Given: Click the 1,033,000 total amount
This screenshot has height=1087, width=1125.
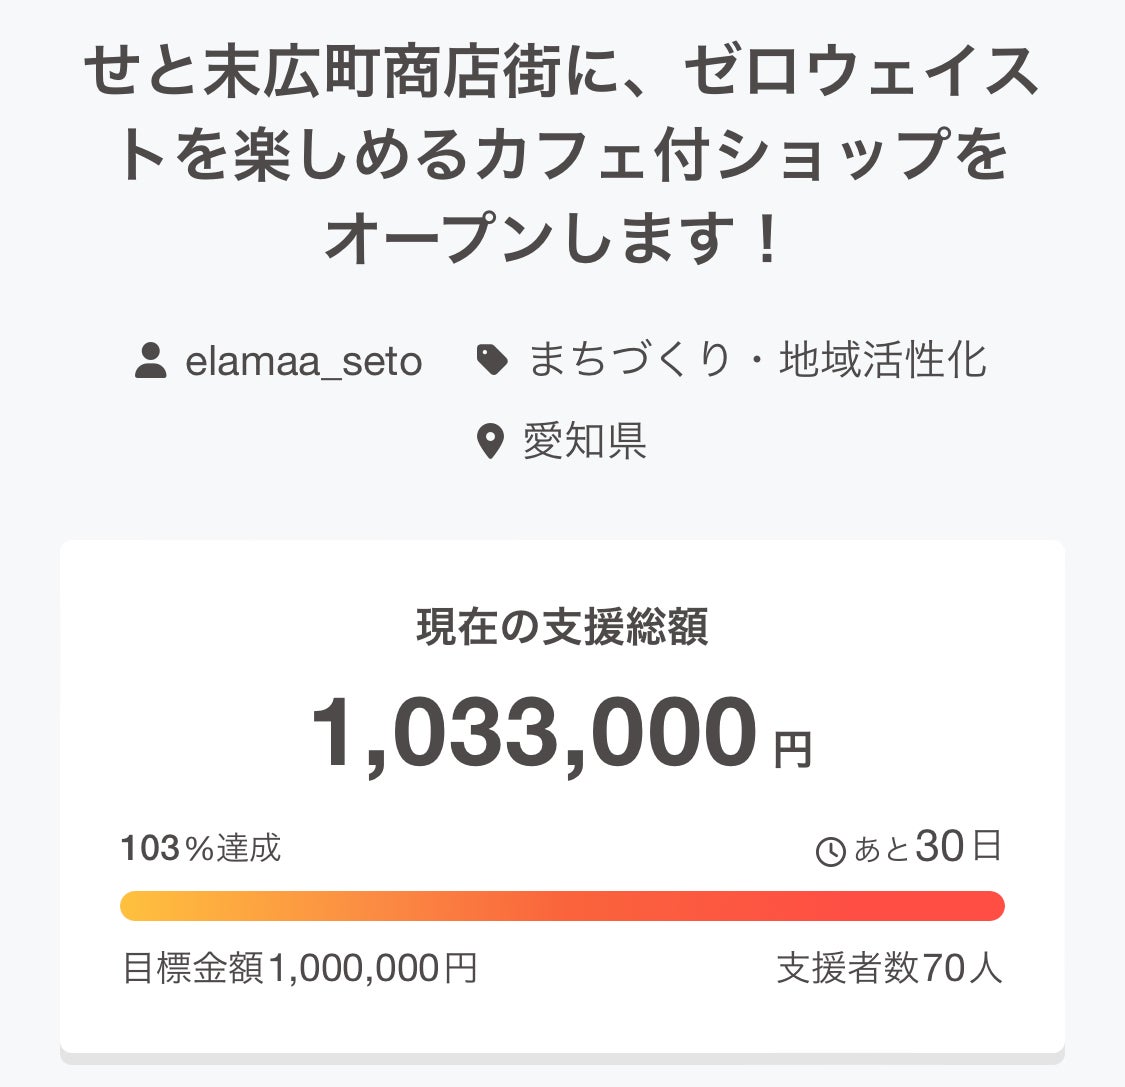Looking at the screenshot, I should coord(535,733).
